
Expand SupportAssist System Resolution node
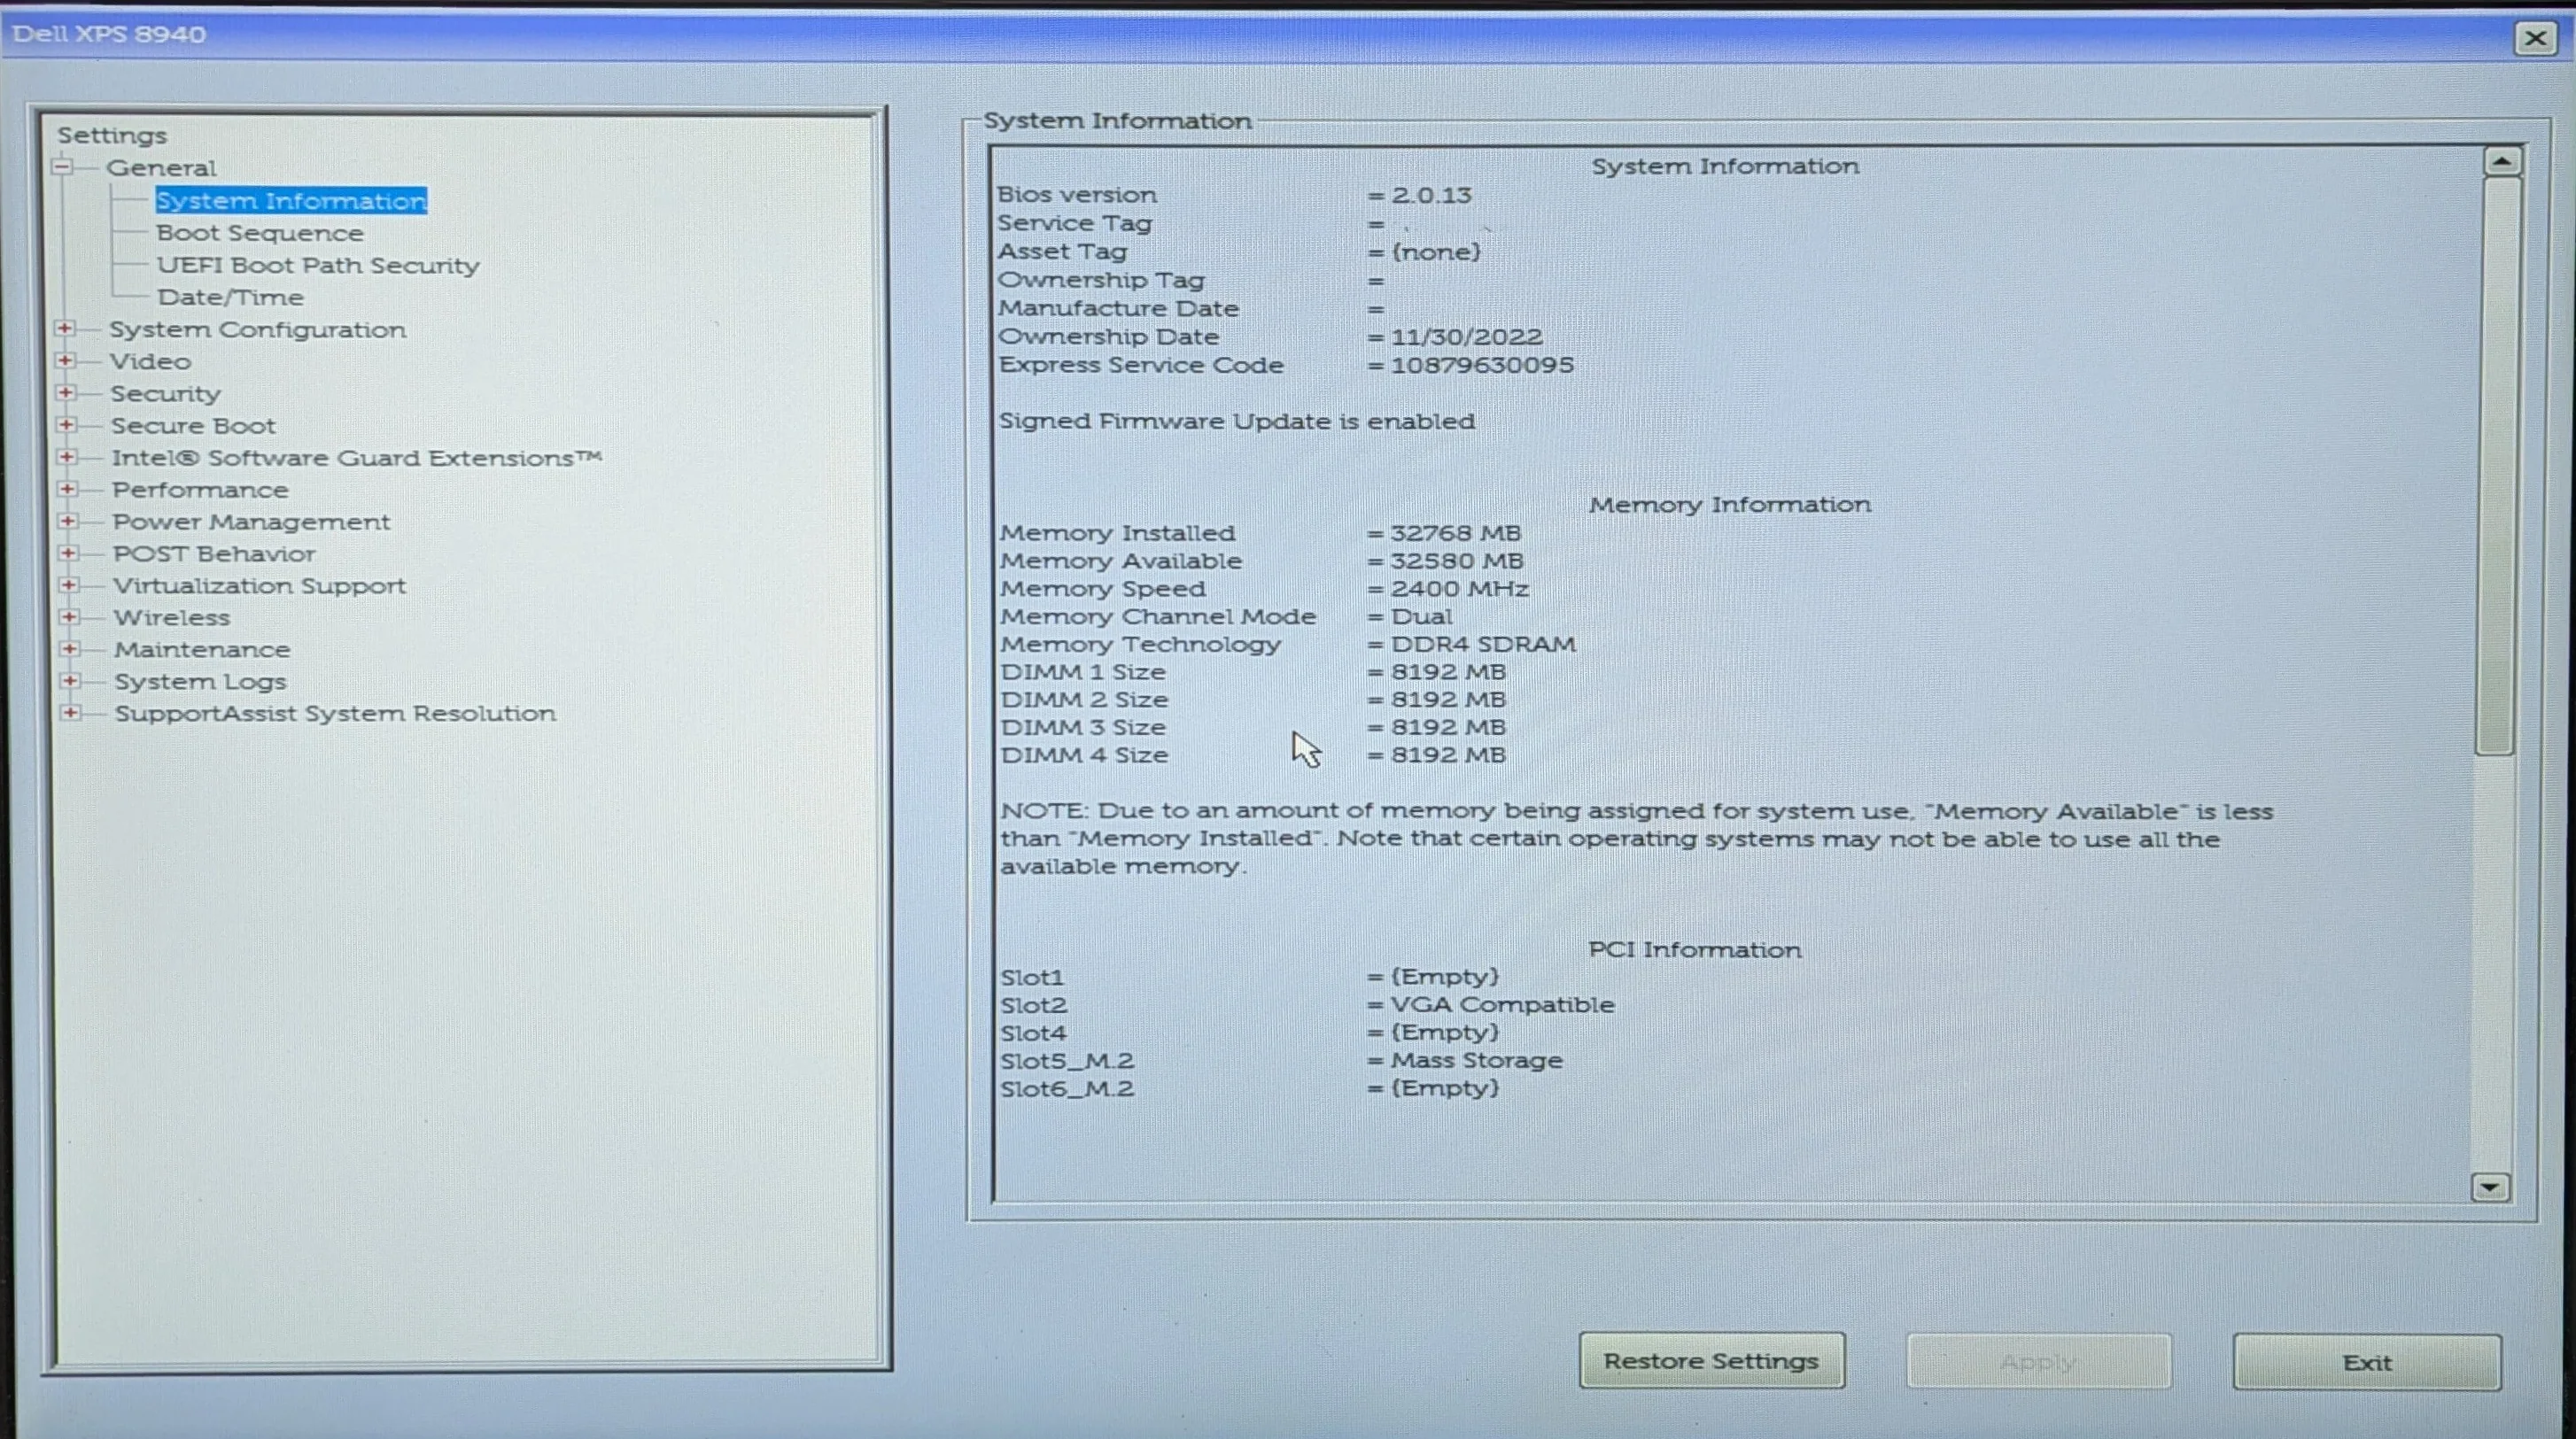pyautogui.click(x=71, y=713)
